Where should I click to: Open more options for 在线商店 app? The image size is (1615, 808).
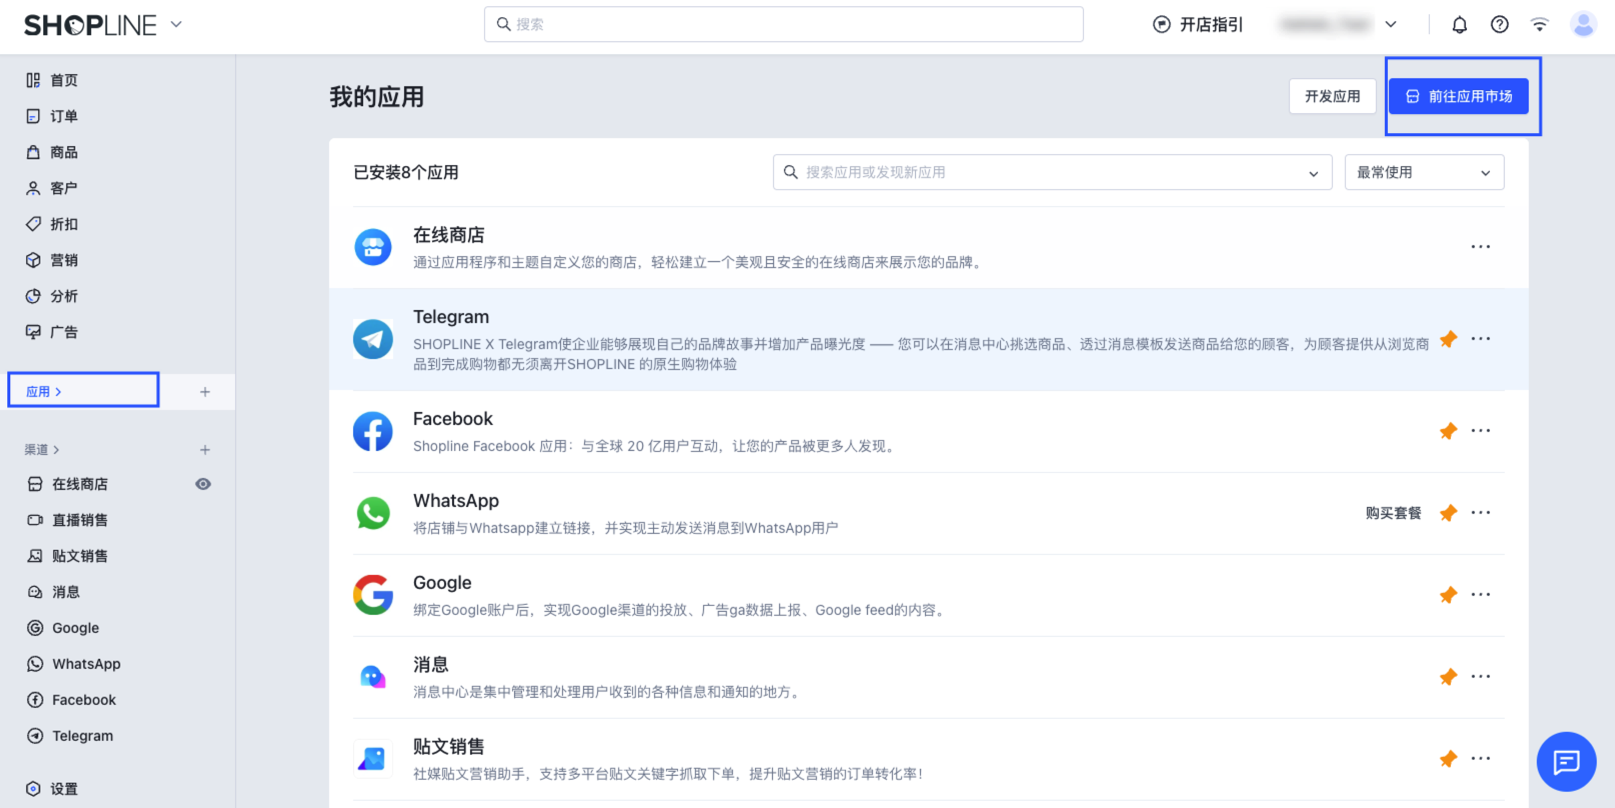(1481, 247)
